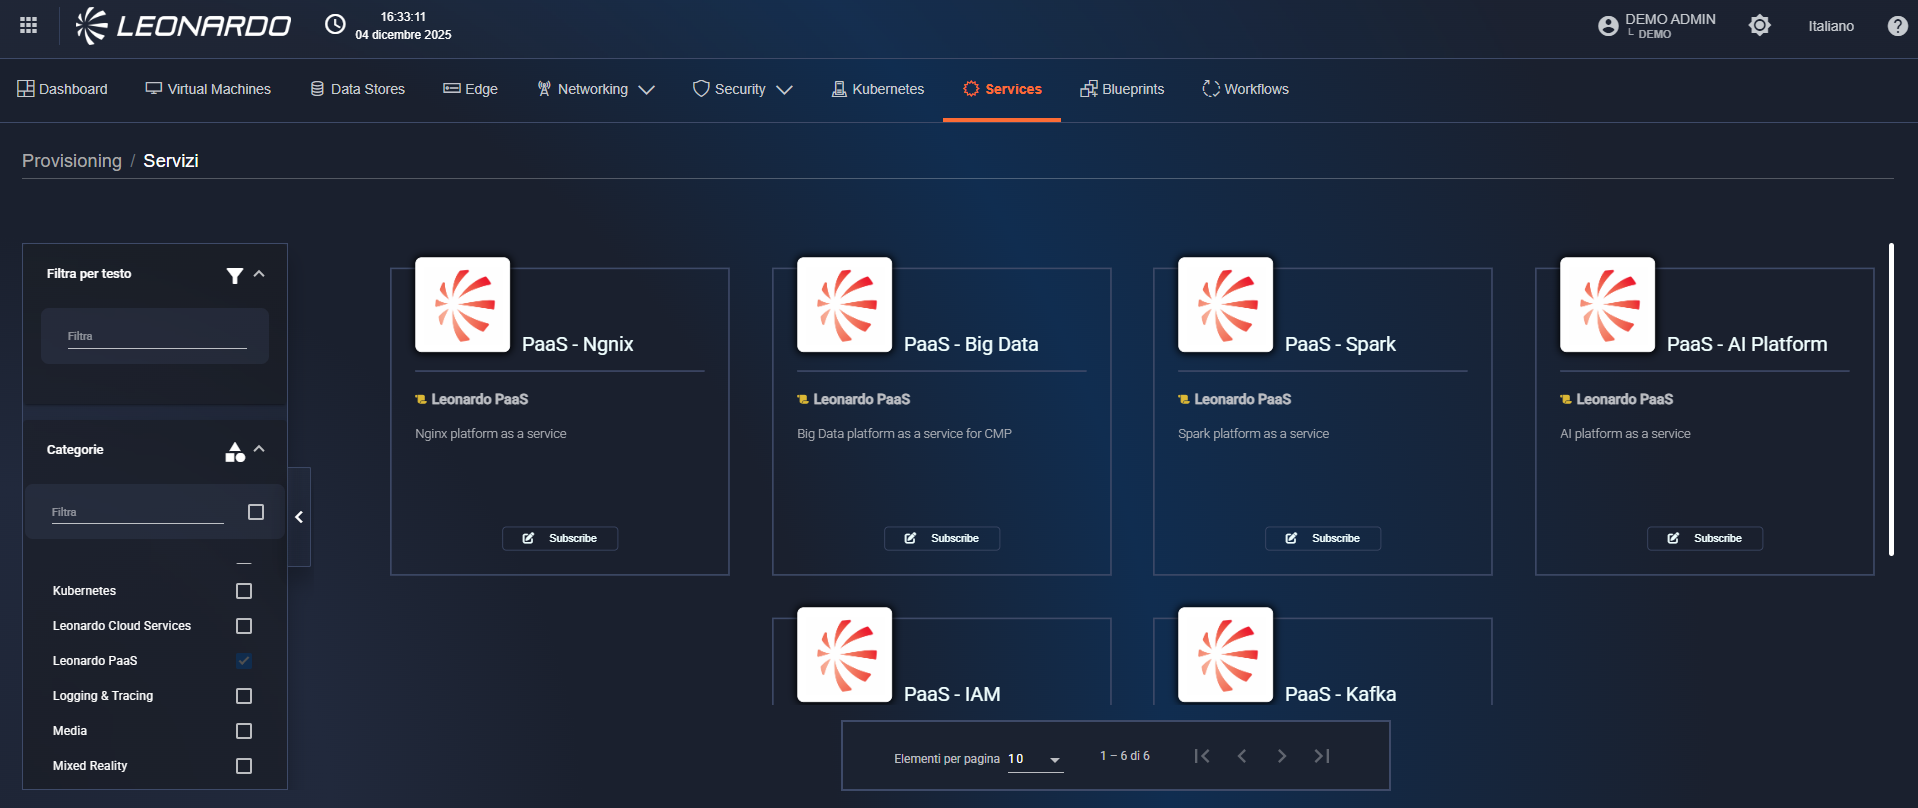The image size is (1918, 808).
Task: Switch to the Blueprints tab
Action: 1122,89
